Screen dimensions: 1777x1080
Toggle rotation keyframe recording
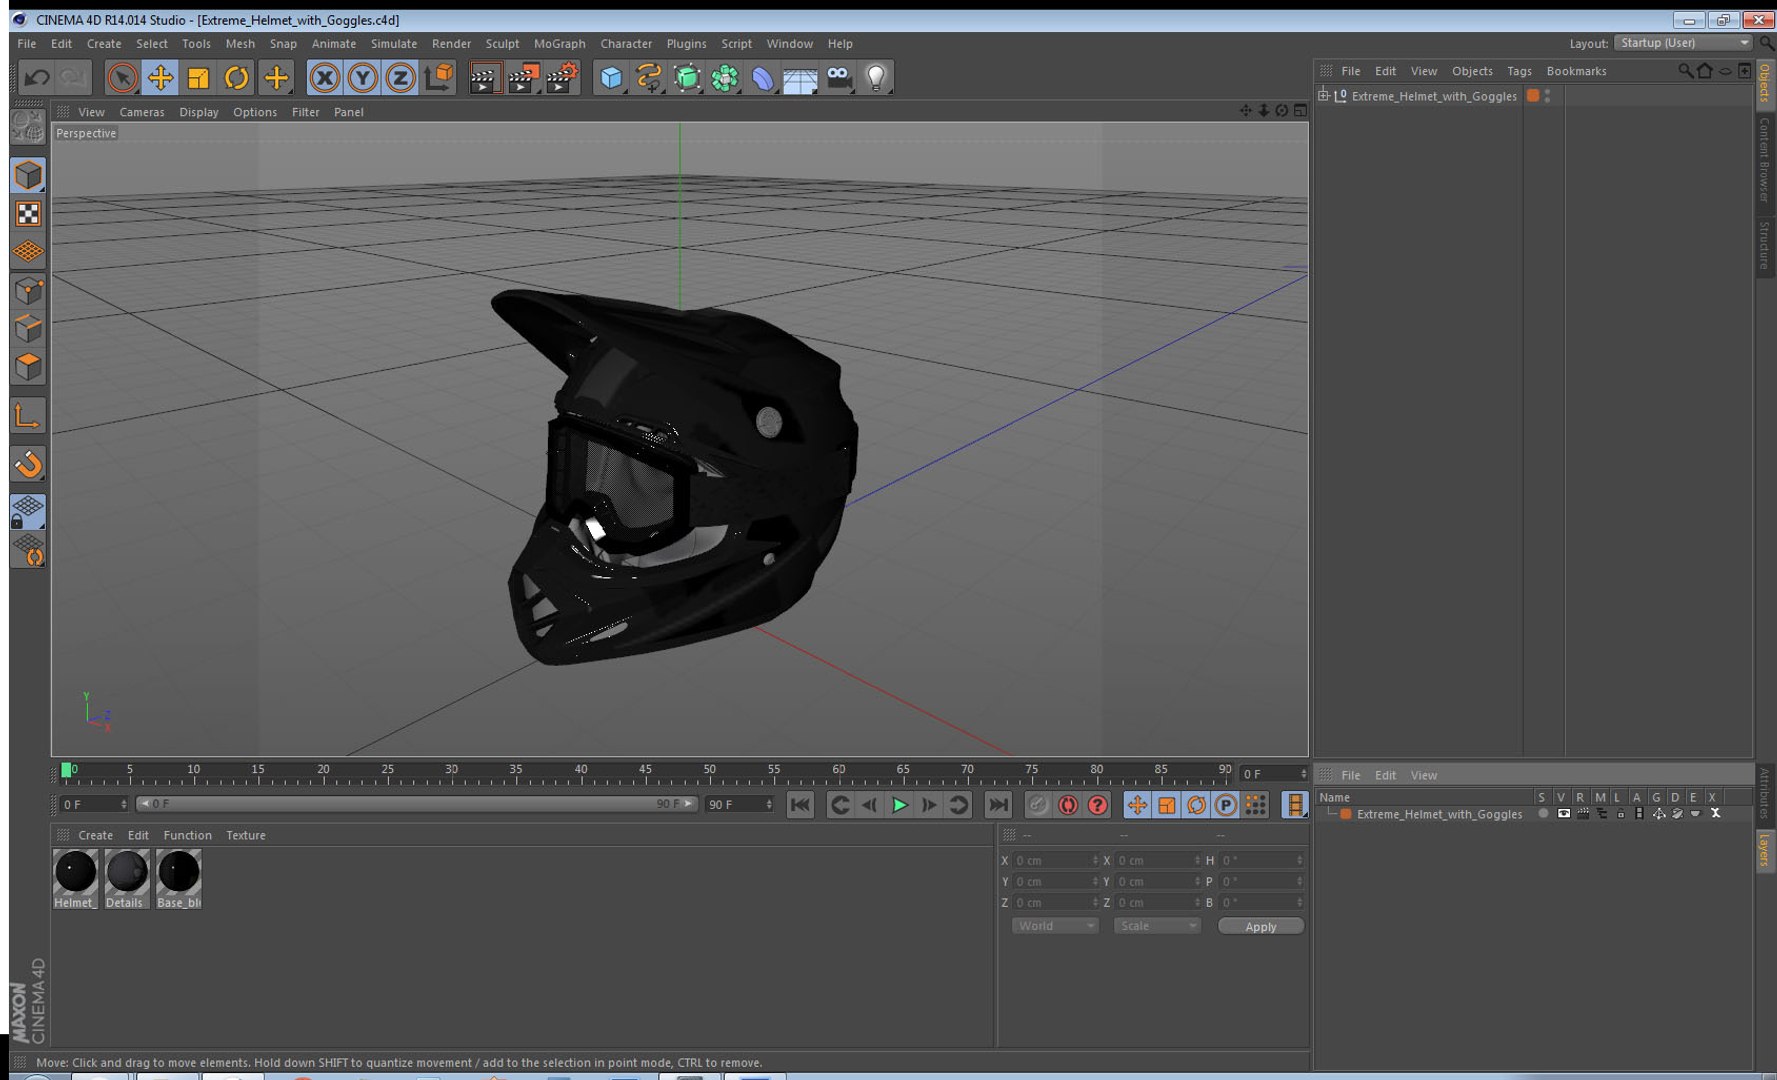click(x=1196, y=805)
